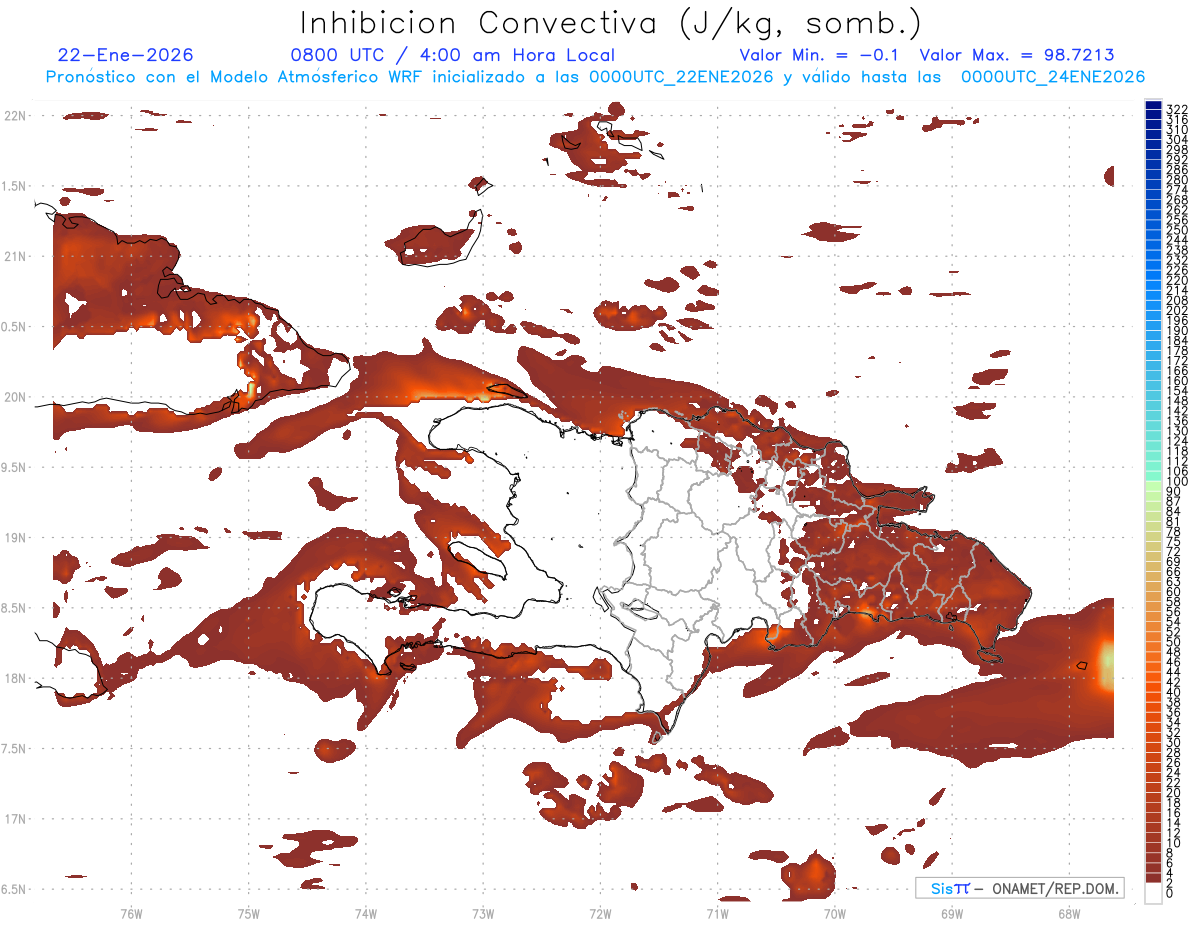Click the '21N' latitude label
Viewport: 1200px width, 927px height.
point(17,256)
